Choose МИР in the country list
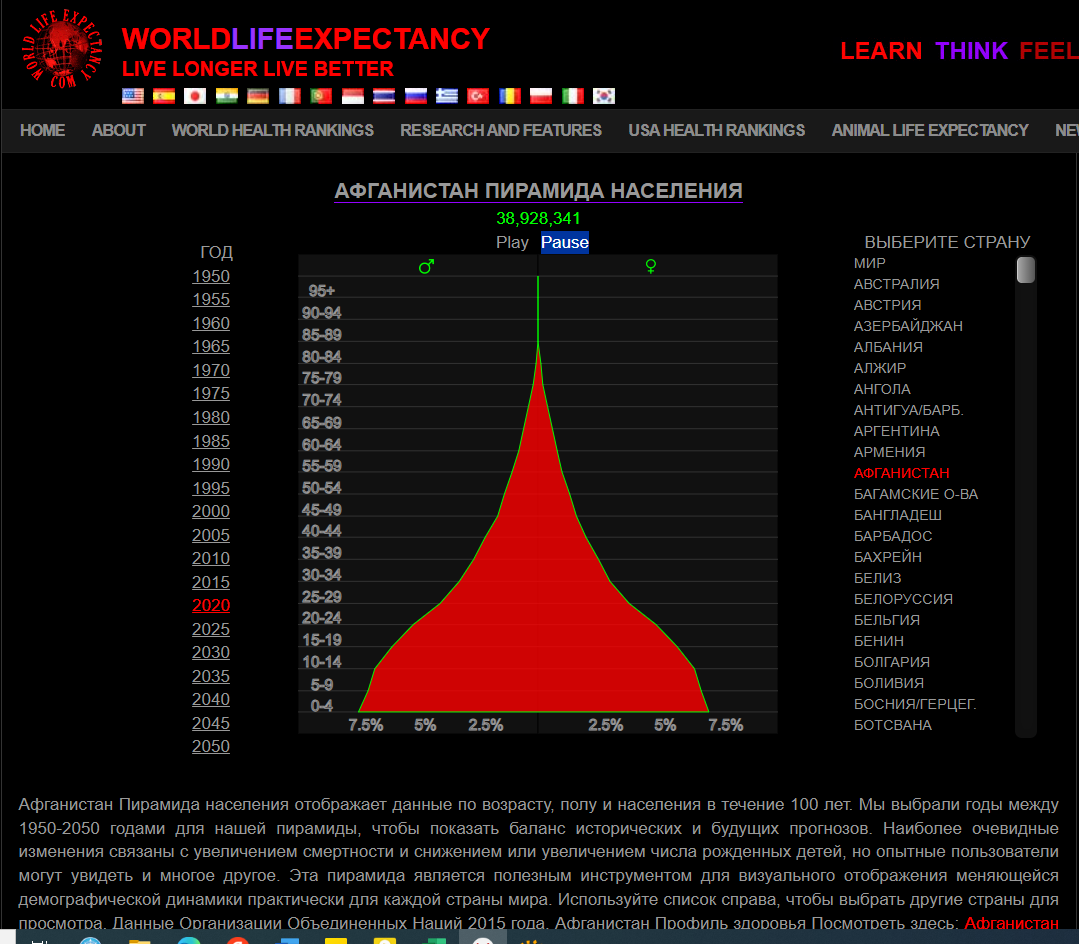1079x944 pixels. pyautogui.click(x=870, y=263)
